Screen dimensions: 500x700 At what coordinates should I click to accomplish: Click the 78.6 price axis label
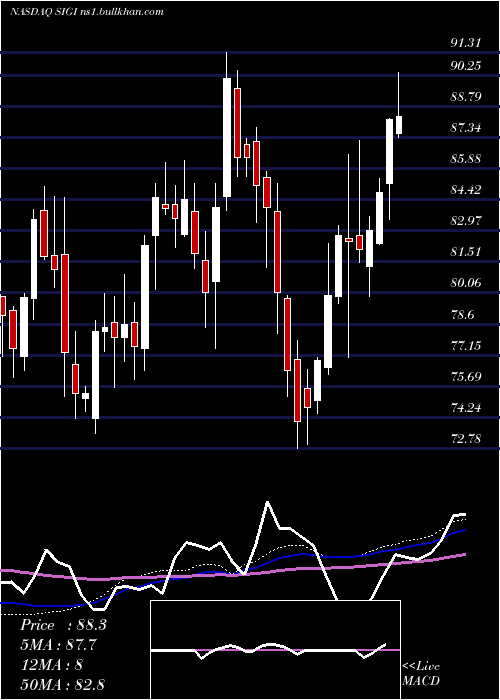pos(462,314)
